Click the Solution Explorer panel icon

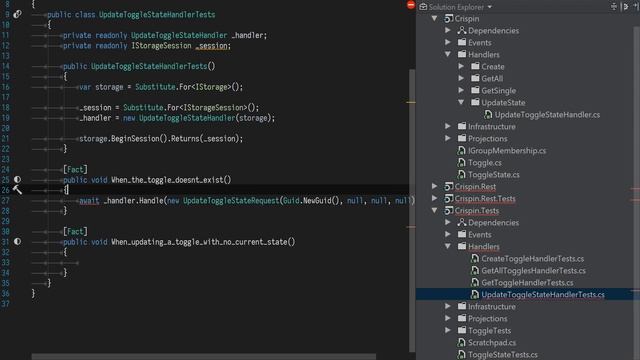click(x=423, y=7)
